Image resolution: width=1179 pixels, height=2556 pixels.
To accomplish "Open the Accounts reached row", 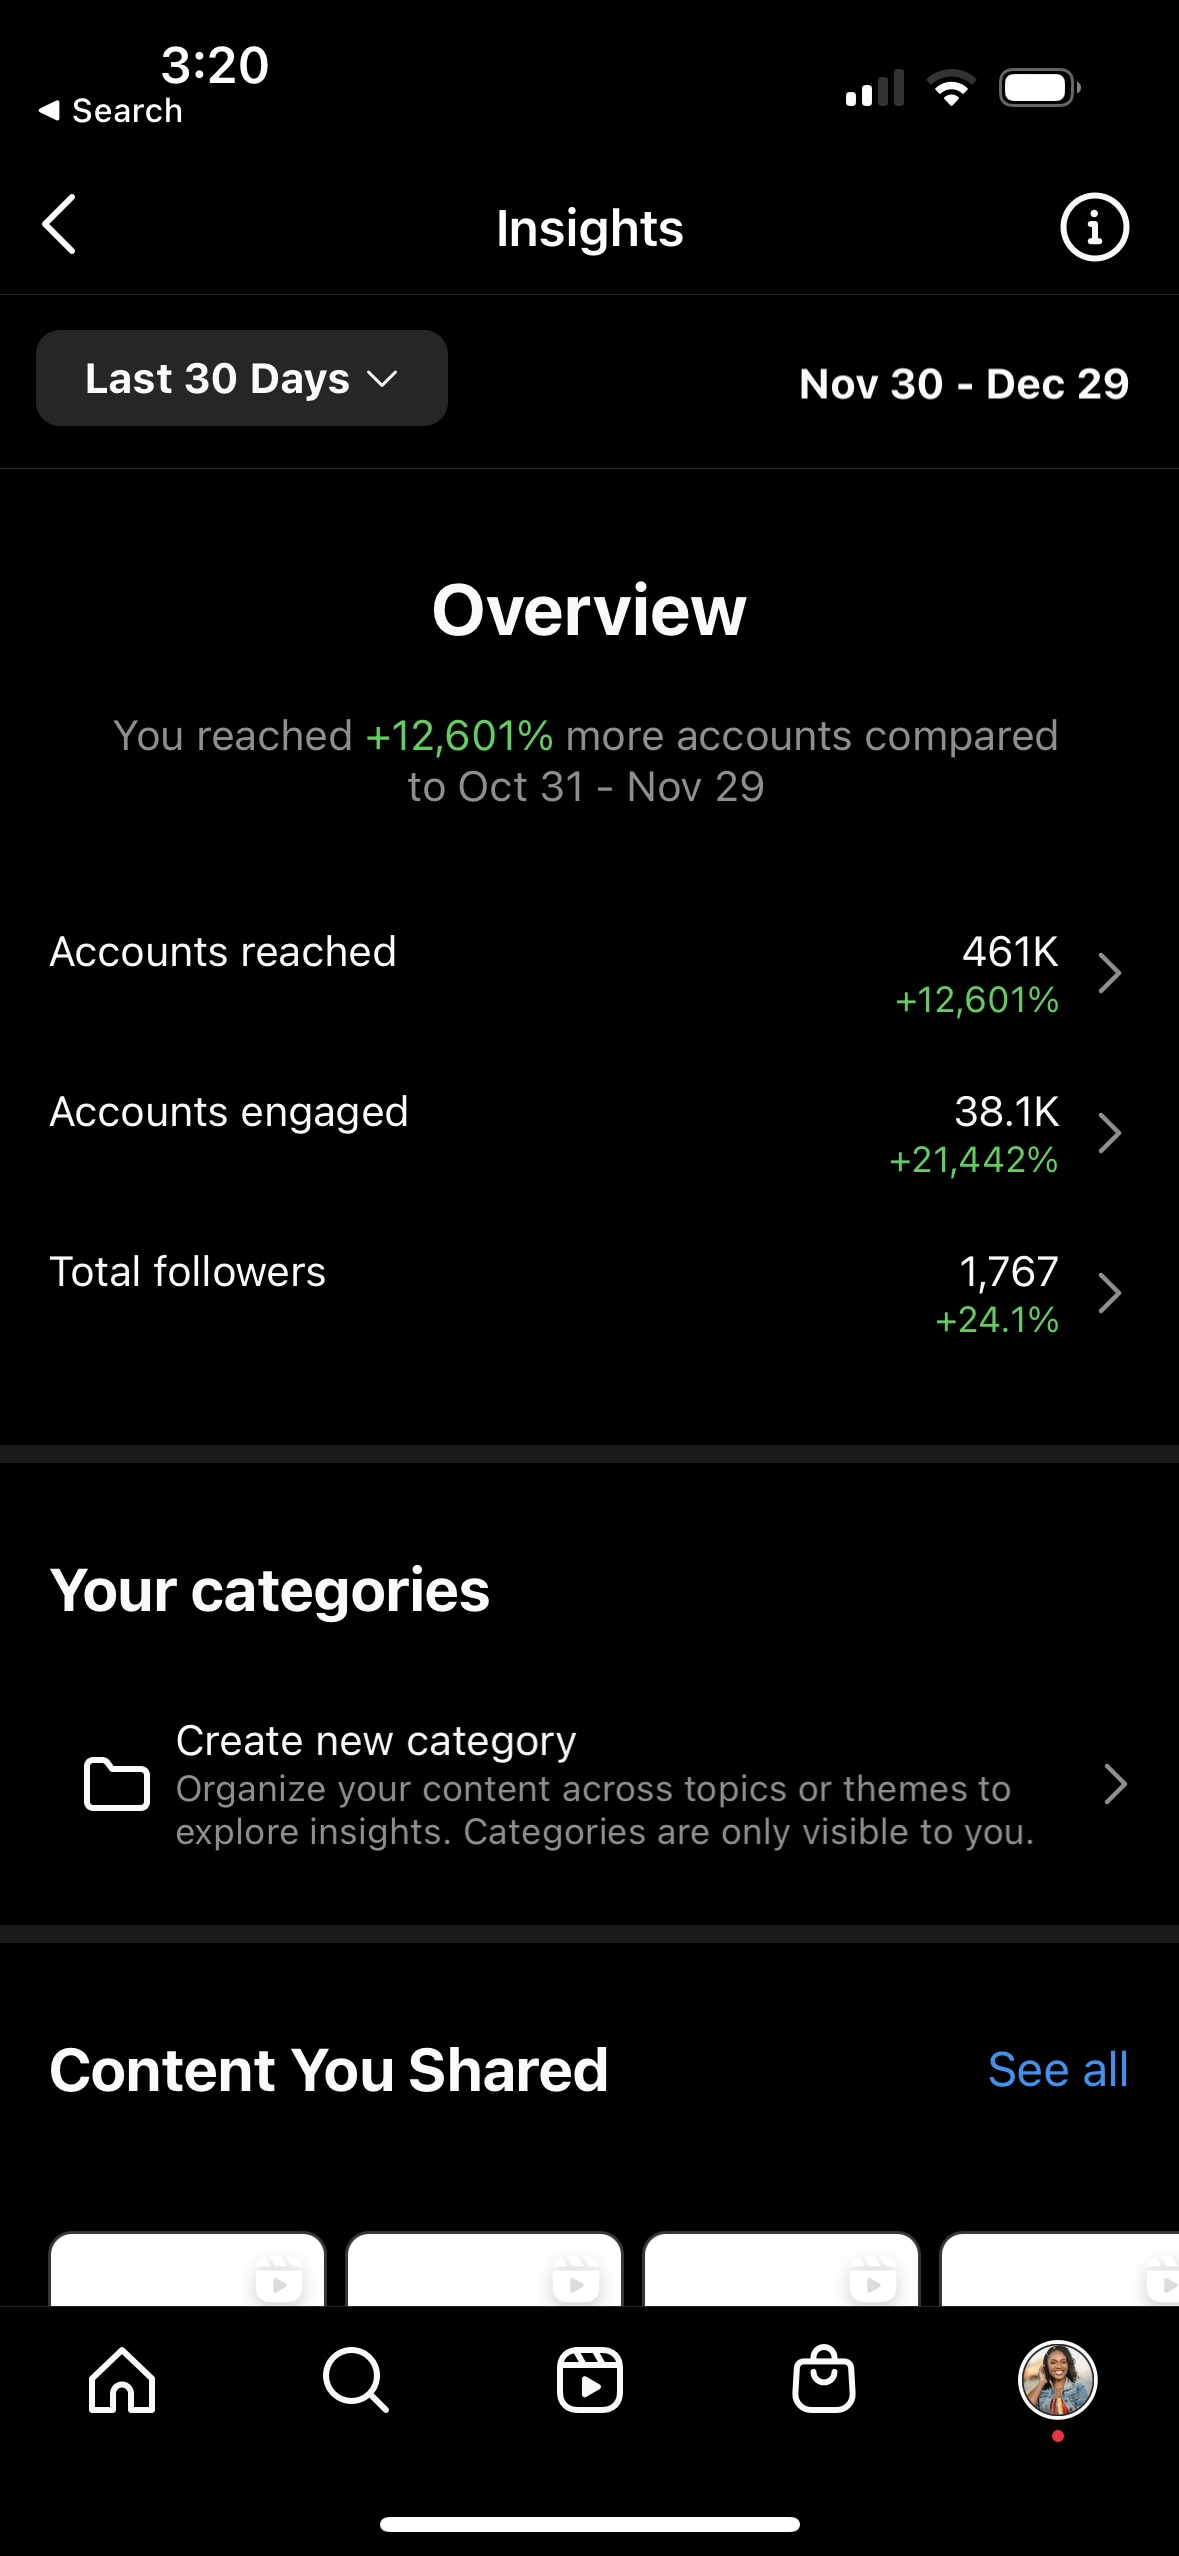I will point(223,952).
